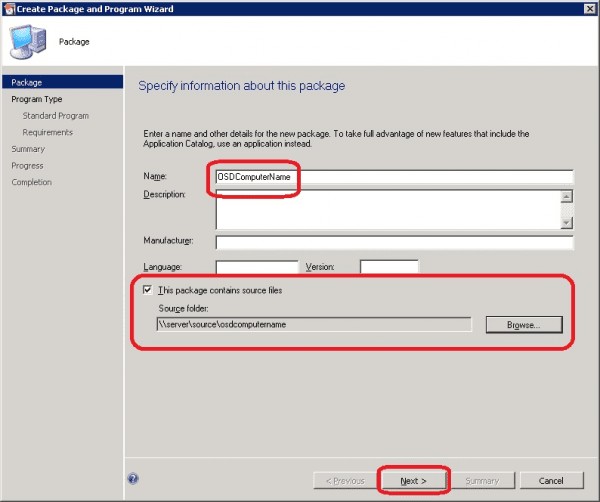Screen dimensions: 600x502
Task: Jump to the Completion step in the sidebar
Action: click(x=31, y=182)
